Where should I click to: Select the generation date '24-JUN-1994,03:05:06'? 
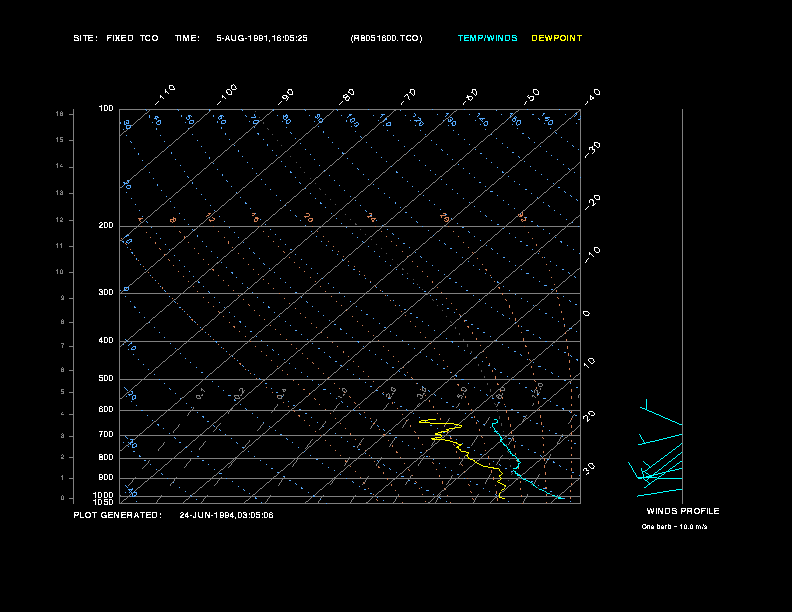(226, 515)
